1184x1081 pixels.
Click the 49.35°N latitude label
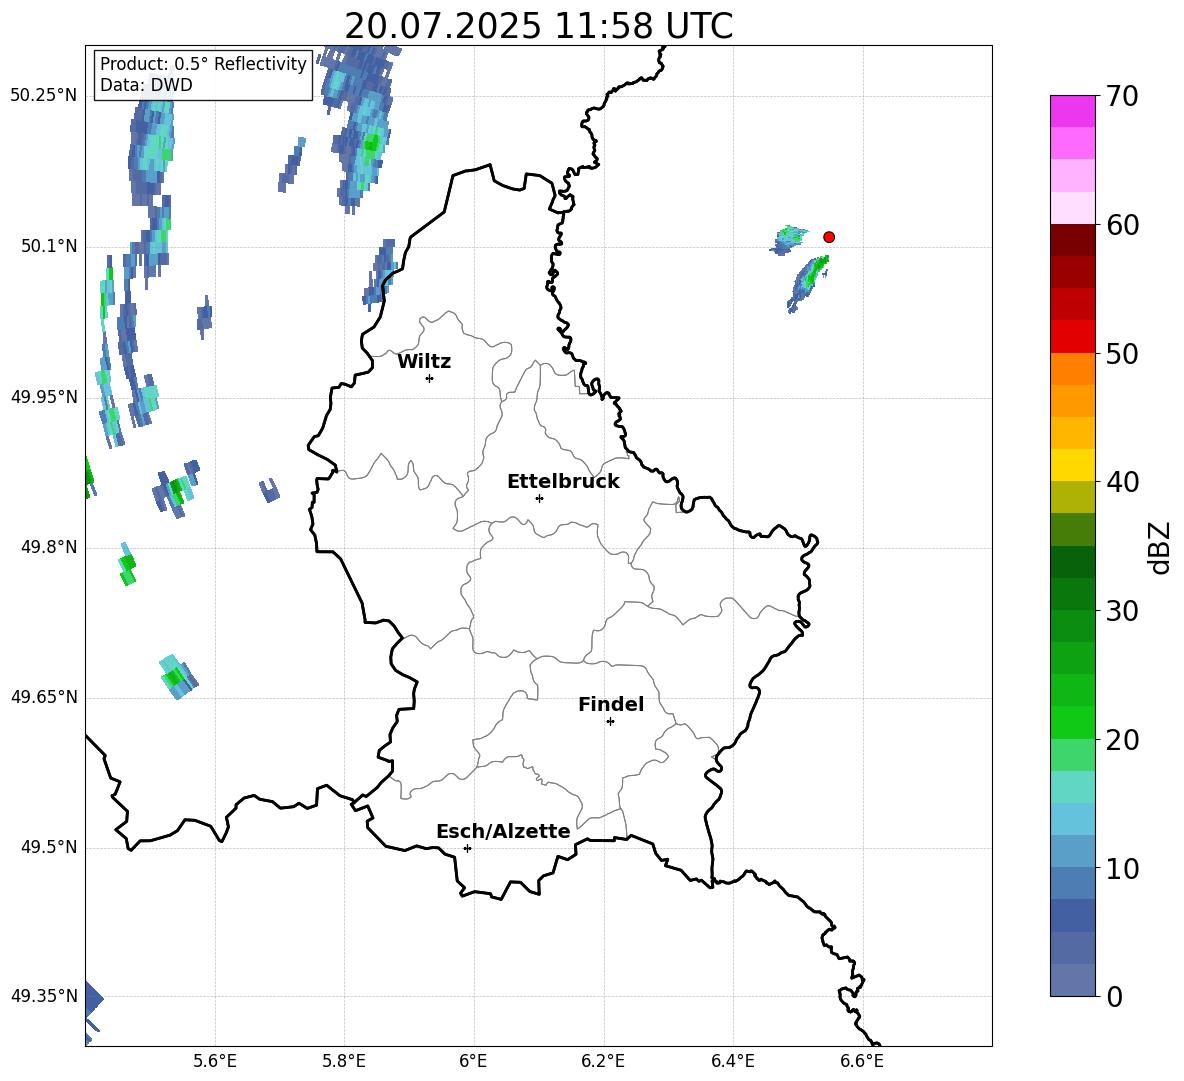click(x=44, y=996)
